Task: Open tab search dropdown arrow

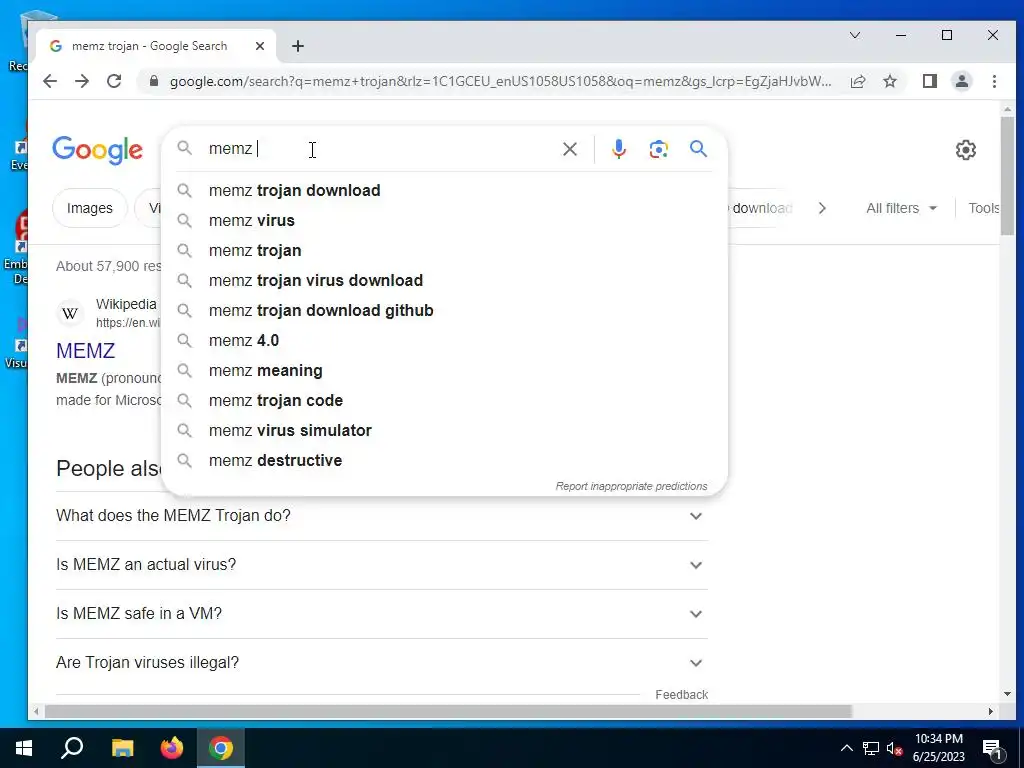Action: (854, 35)
